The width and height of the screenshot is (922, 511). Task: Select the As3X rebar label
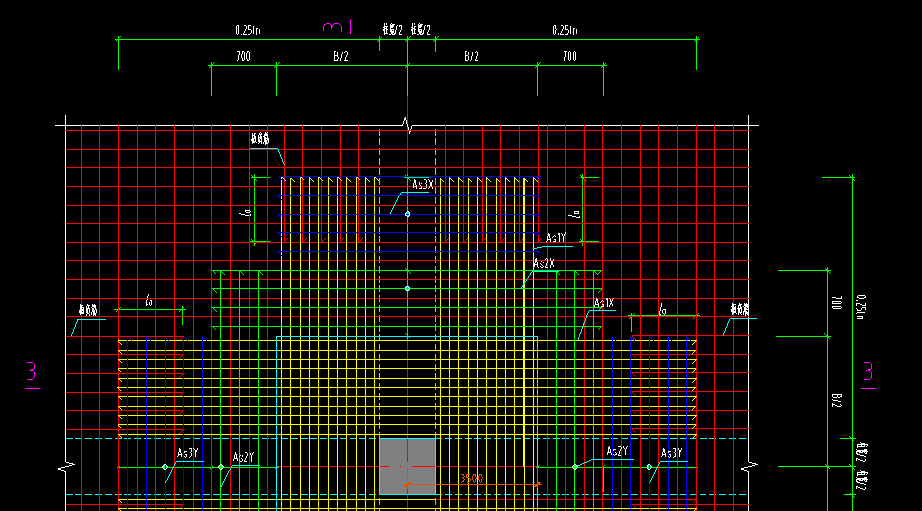[422, 185]
